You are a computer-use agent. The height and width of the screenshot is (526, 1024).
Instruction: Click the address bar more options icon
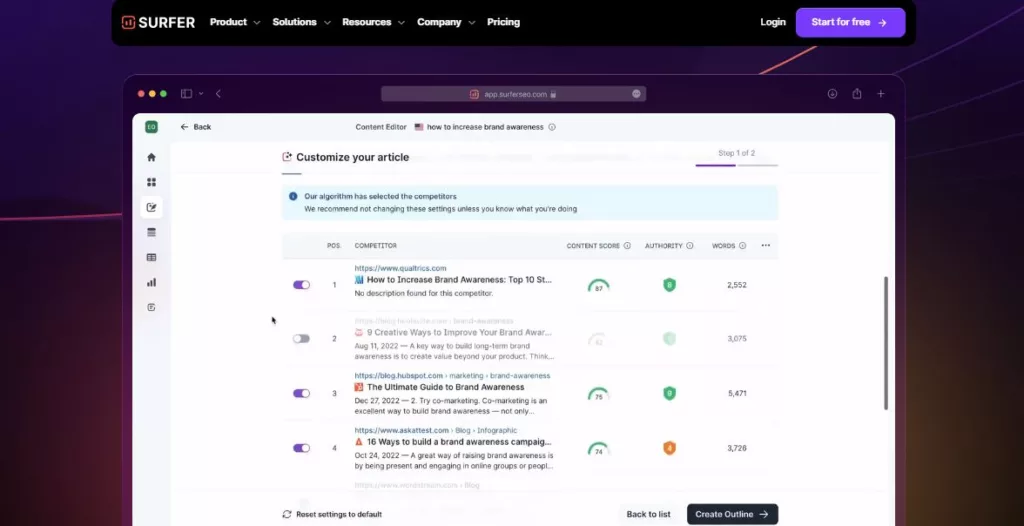click(x=636, y=94)
